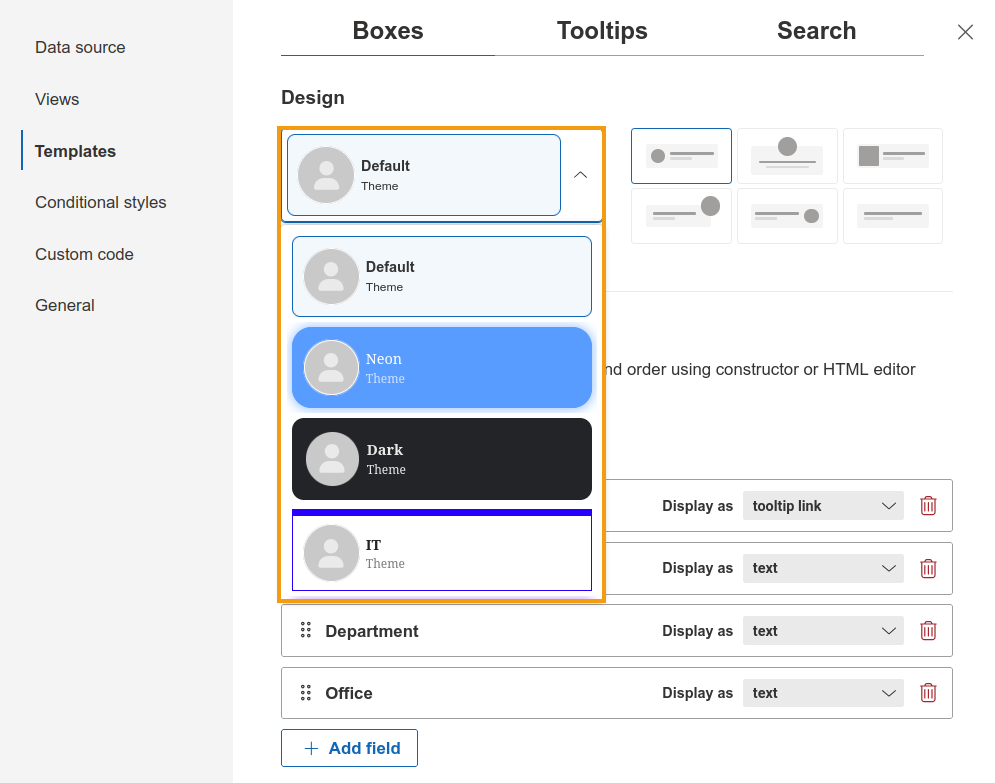Open Views section
995x783 pixels.
(x=57, y=100)
